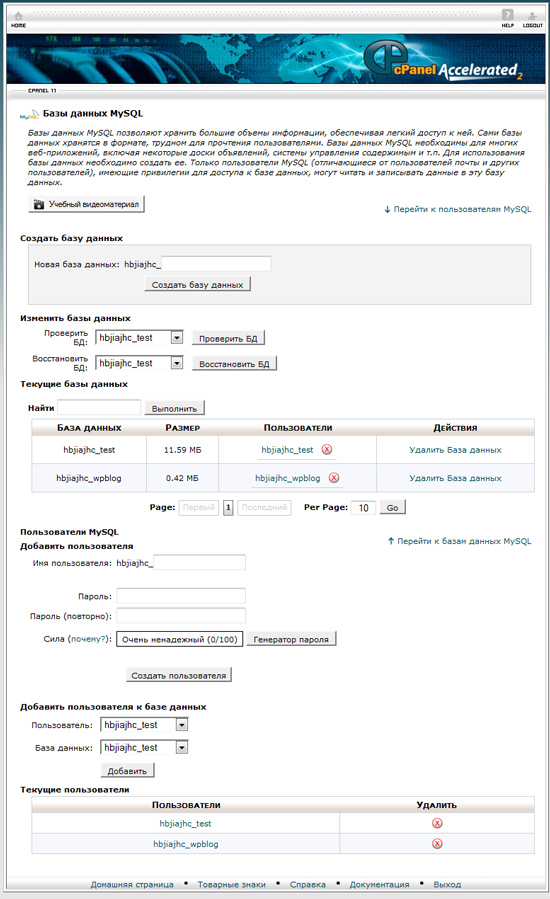Delete the hbjiajhc_test database
The height and width of the screenshot is (899, 550).
click(x=455, y=450)
